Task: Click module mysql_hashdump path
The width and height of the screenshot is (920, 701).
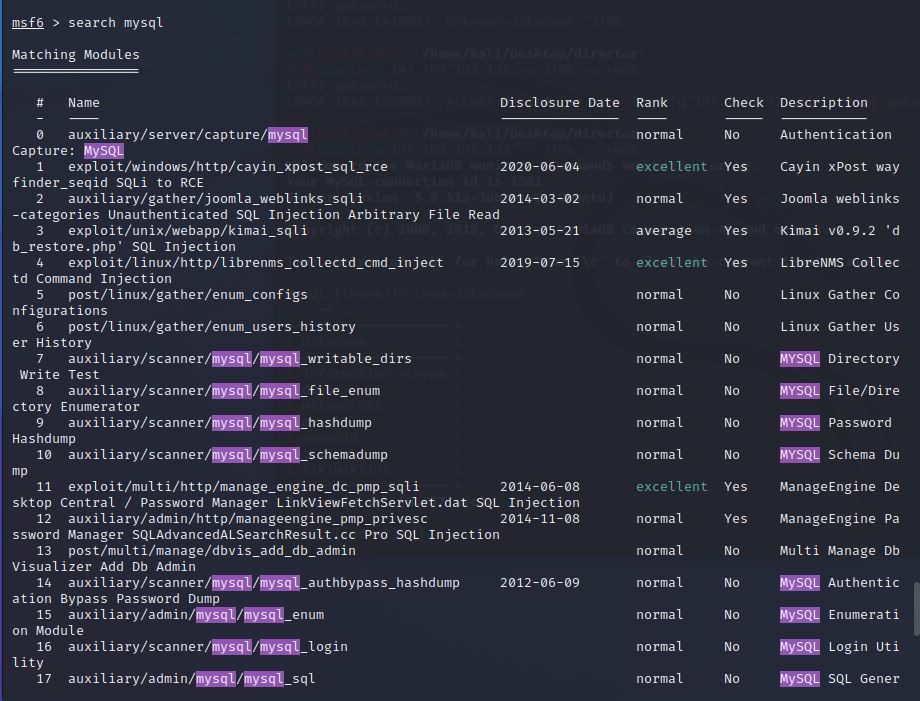Action: click(x=220, y=422)
